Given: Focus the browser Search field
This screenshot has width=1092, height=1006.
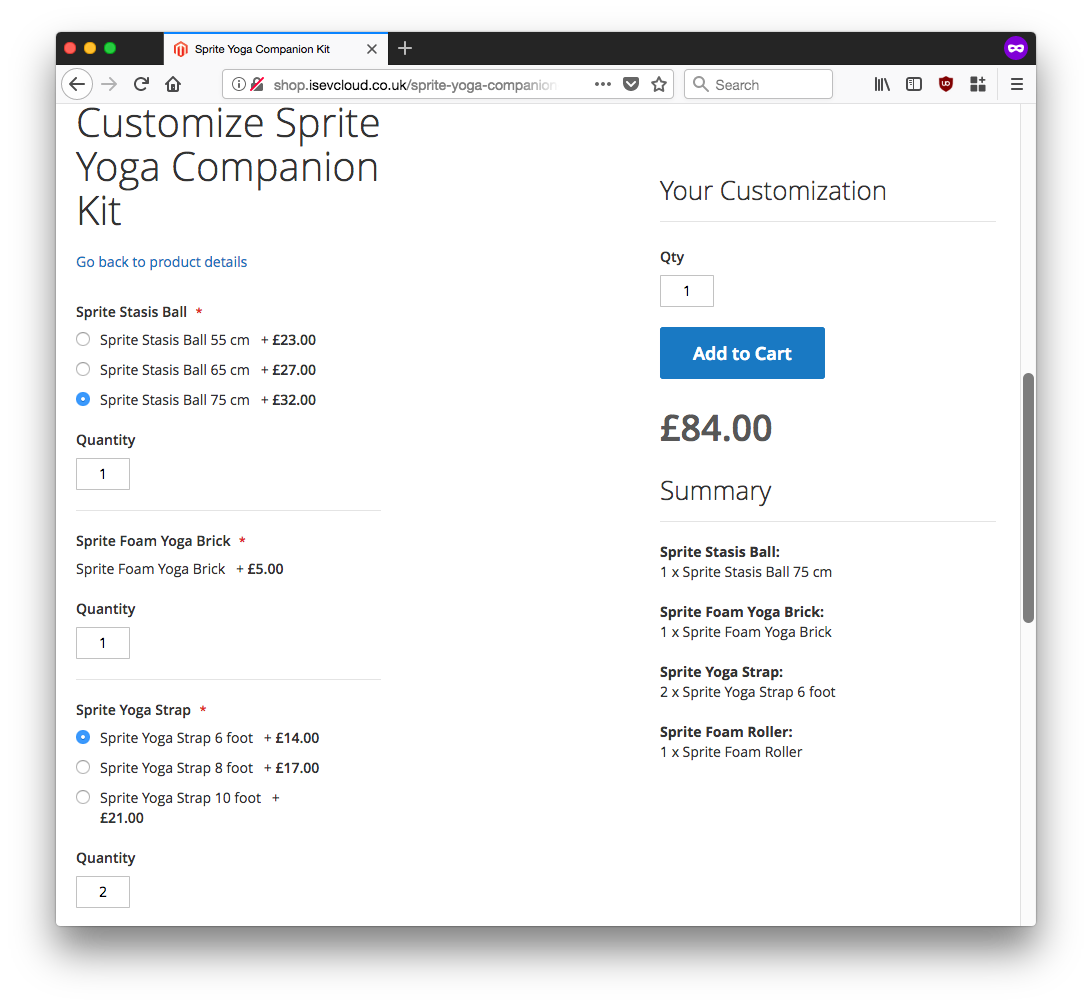Looking at the screenshot, I should point(758,85).
